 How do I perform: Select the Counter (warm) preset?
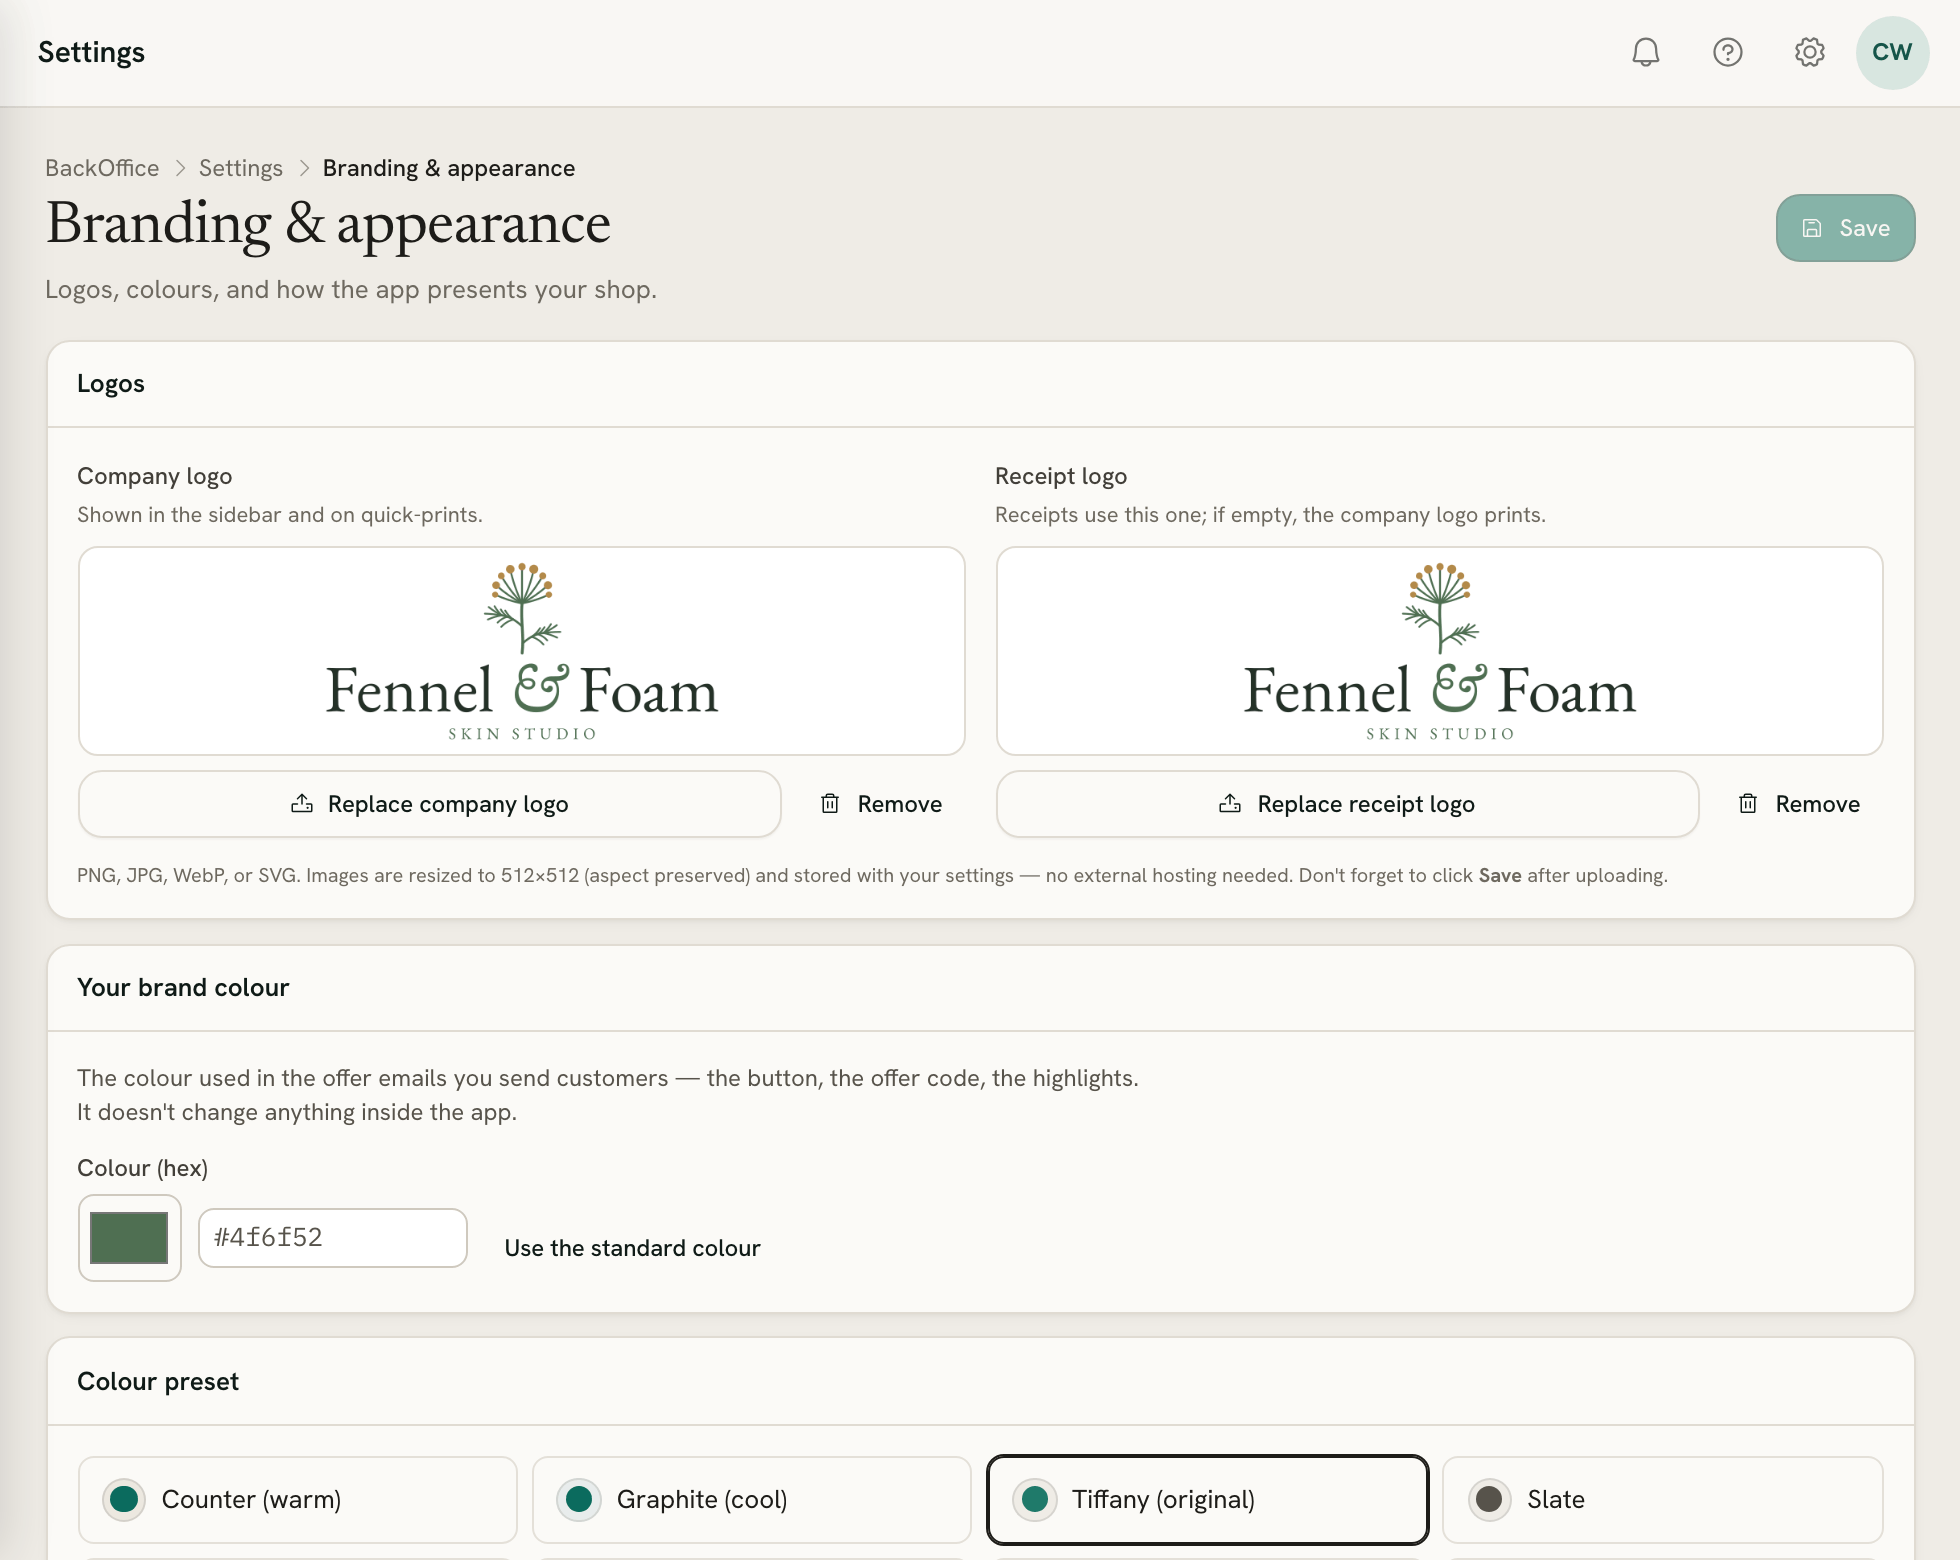coord(297,1500)
